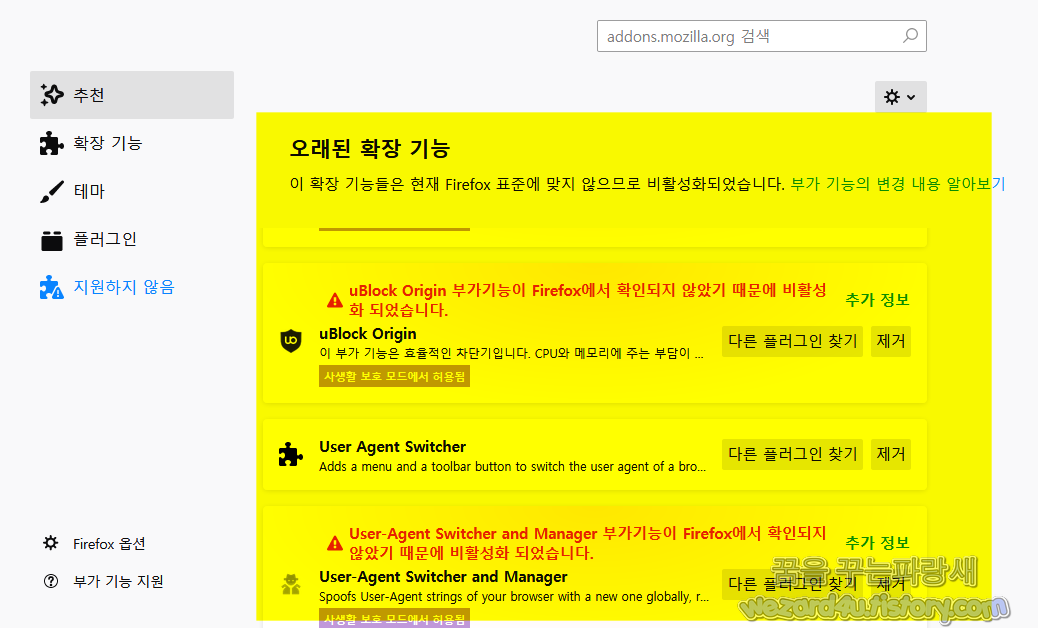Open 추가 정보 link for User-Agent Switcher and Manager
This screenshot has height=628, width=1038.
pos(877,543)
